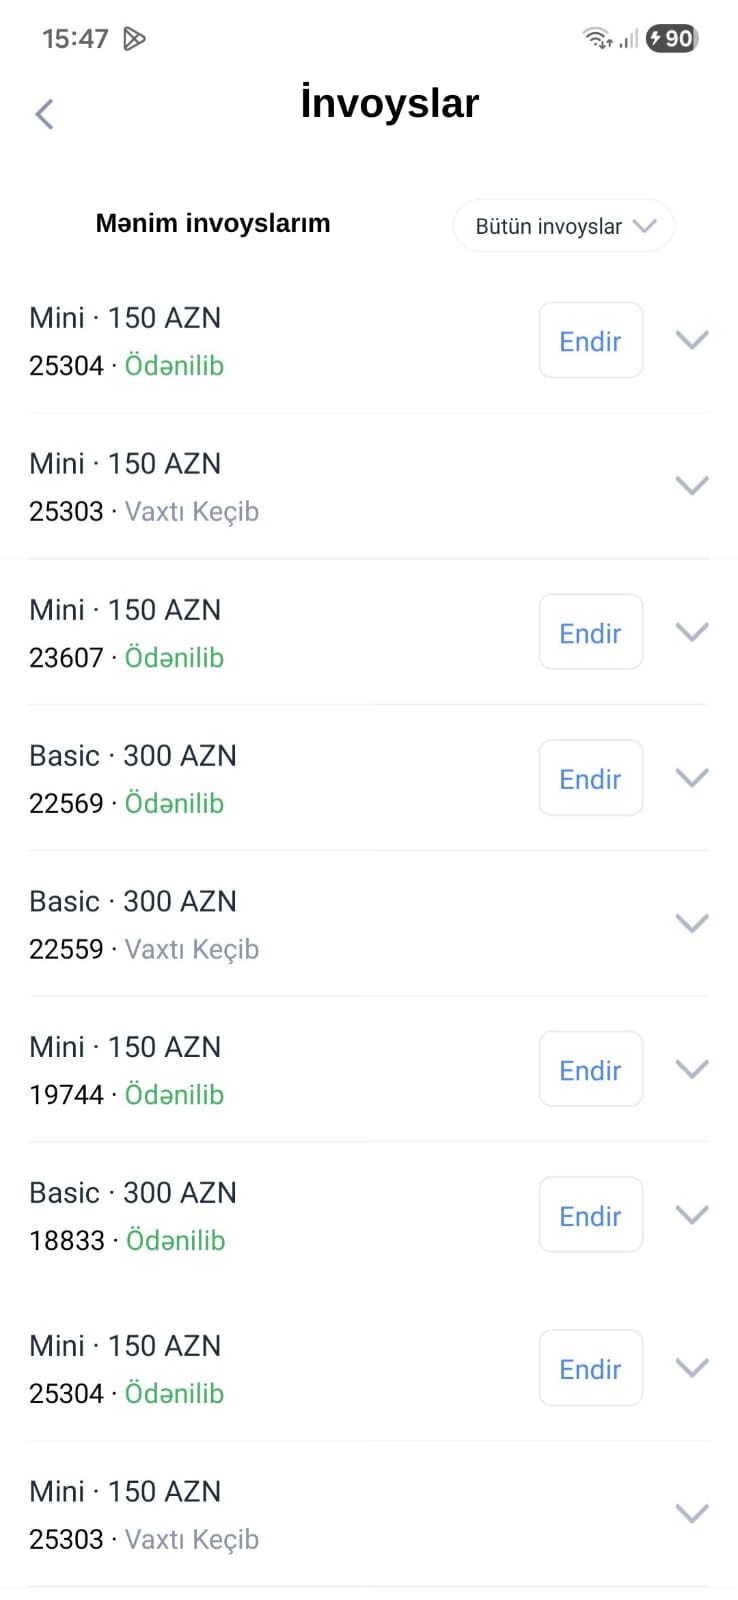The width and height of the screenshot is (738, 1600).
Task: Open the "Bütün invoyslar" filter dropdown
Action: 564,226
